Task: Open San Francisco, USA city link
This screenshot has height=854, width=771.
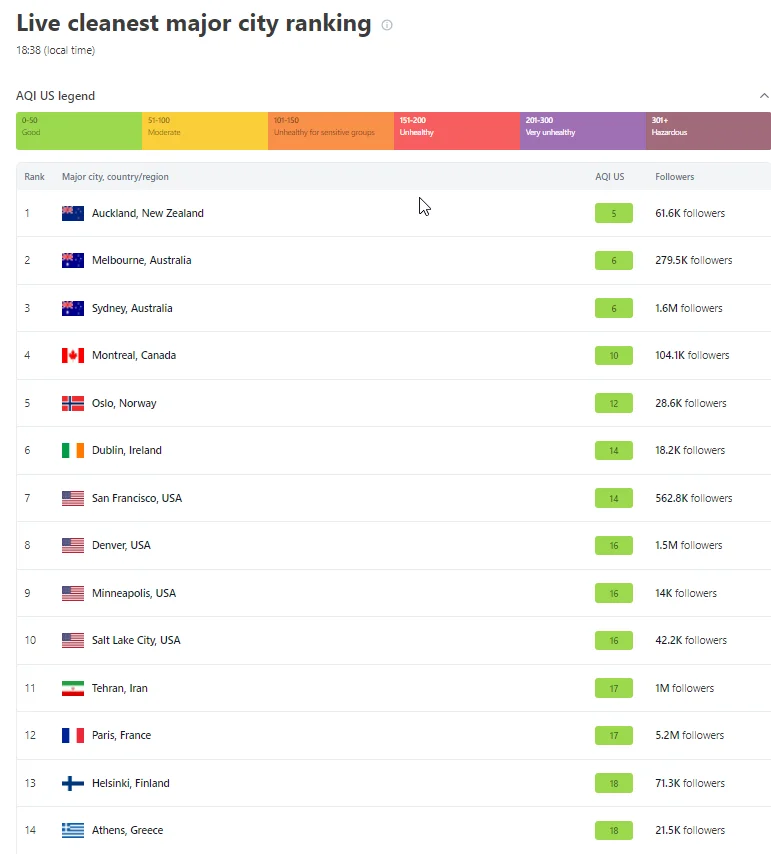Action: (137, 498)
